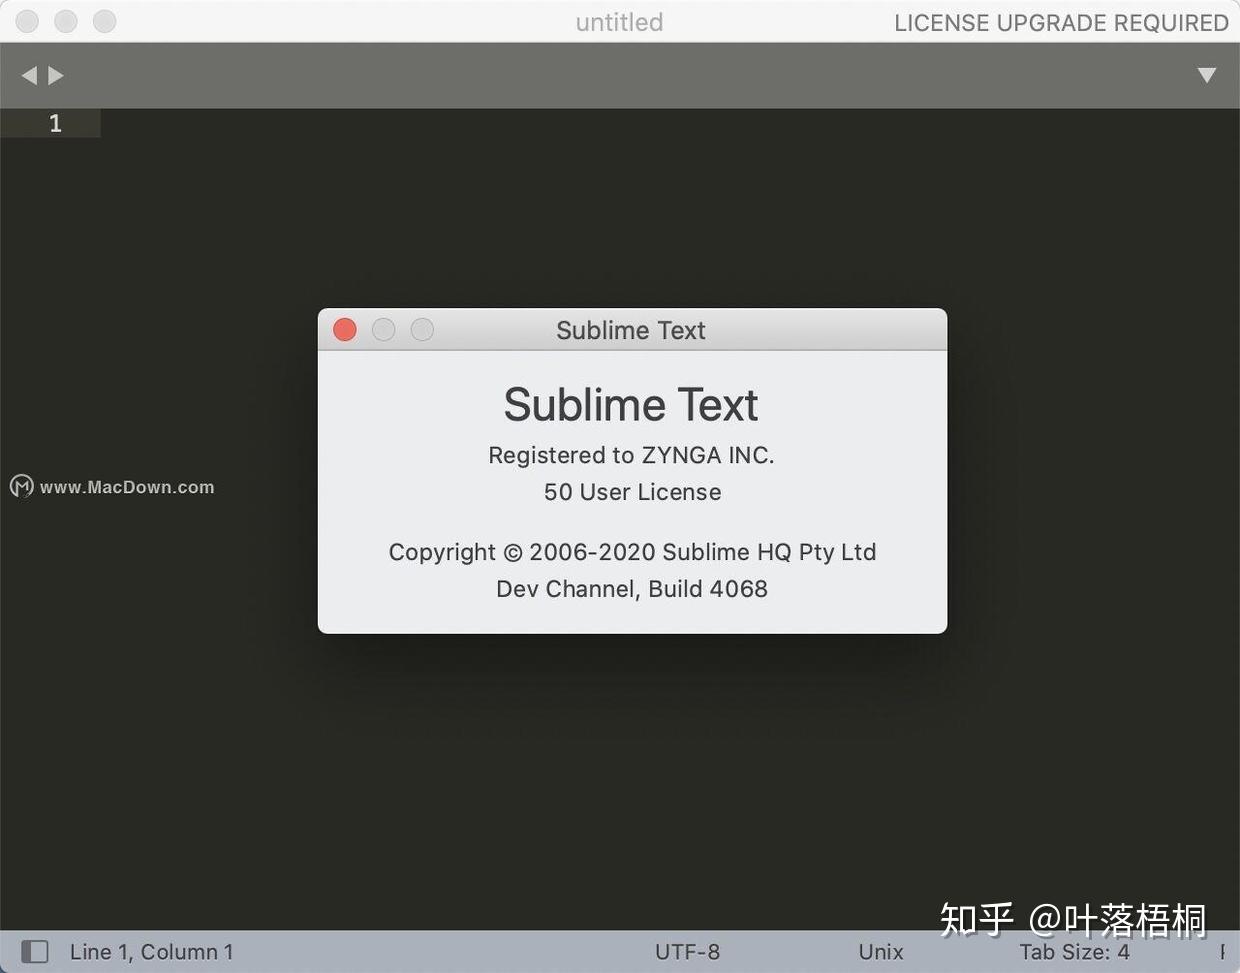
Task: Open the Tab Size: 4 settings menu
Action: [1076, 951]
